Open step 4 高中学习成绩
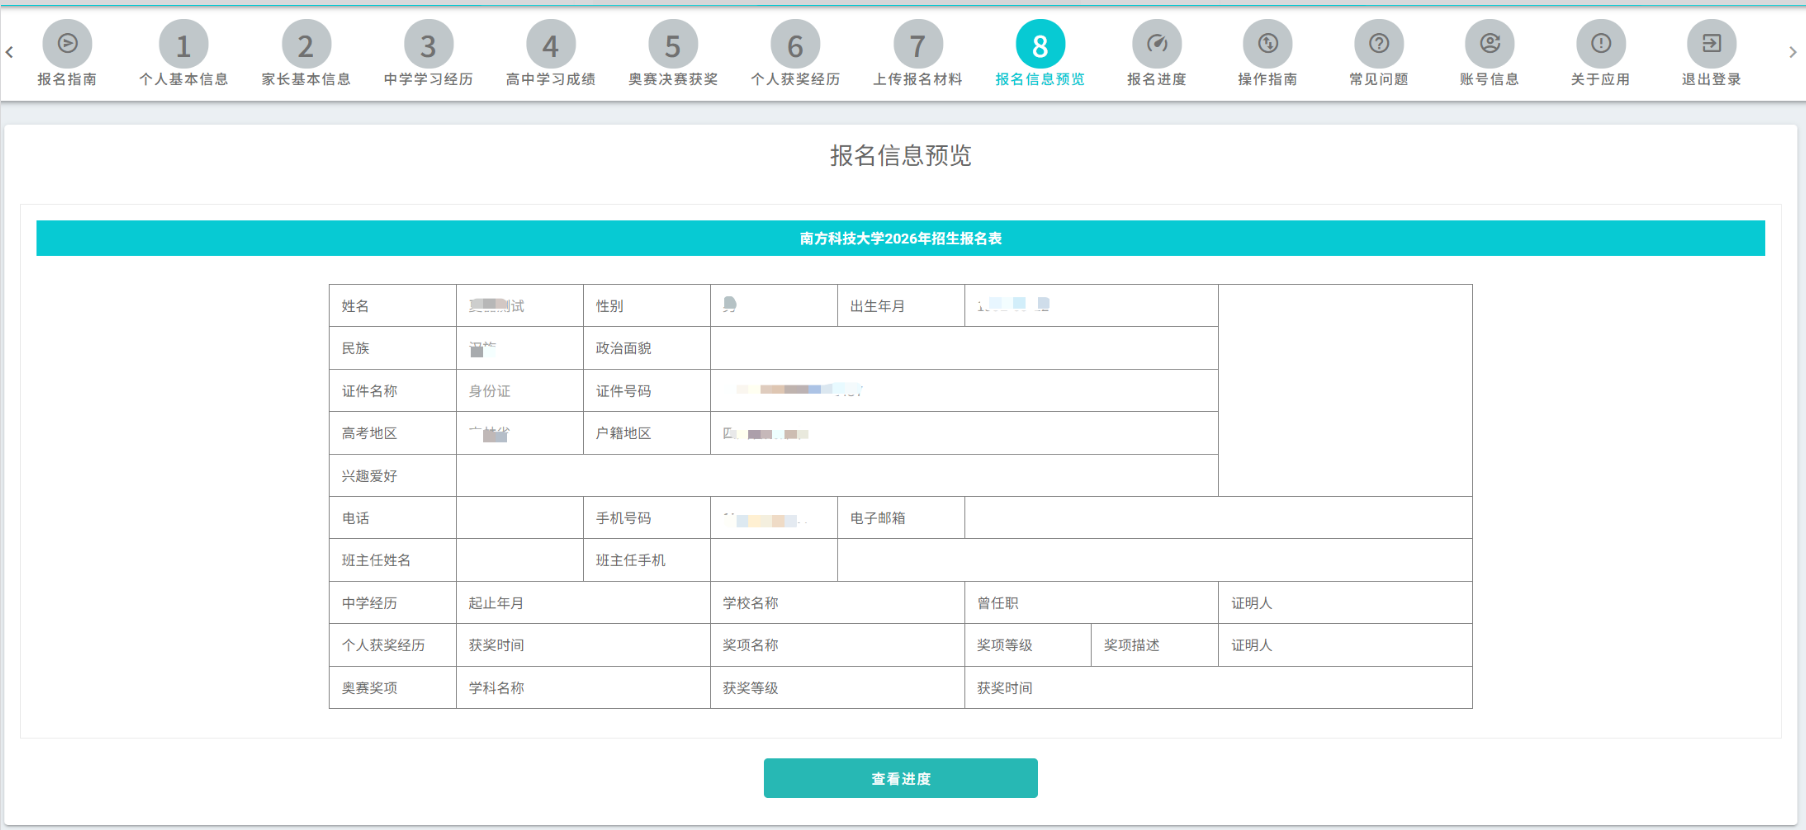 550,45
